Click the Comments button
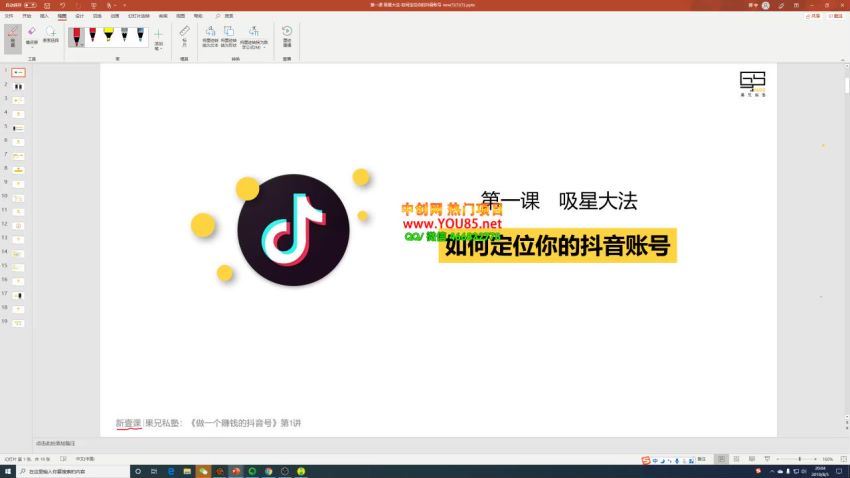Image resolution: width=850 pixels, height=478 pixels. 835,16
